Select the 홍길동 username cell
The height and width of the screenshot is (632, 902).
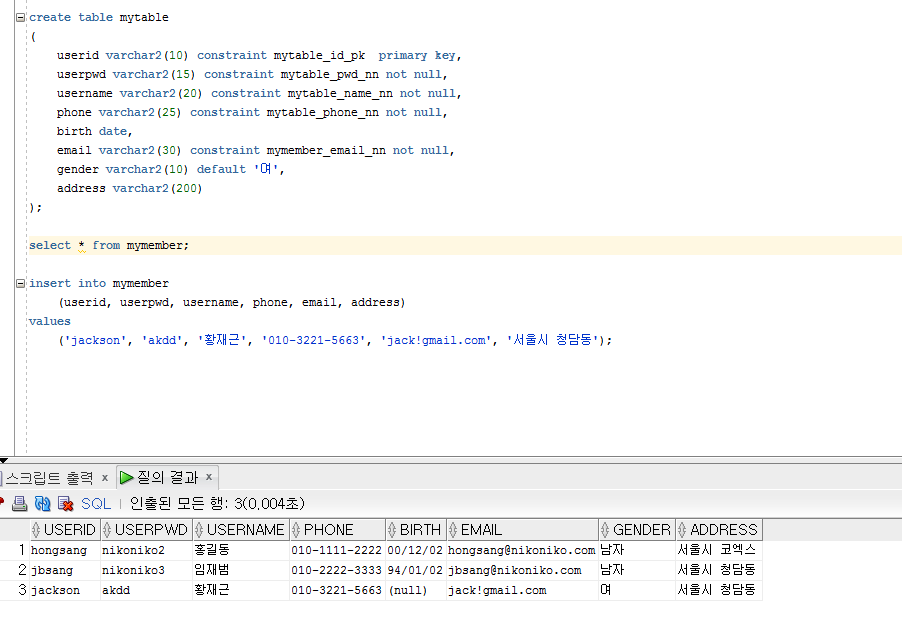pos(241,550)
